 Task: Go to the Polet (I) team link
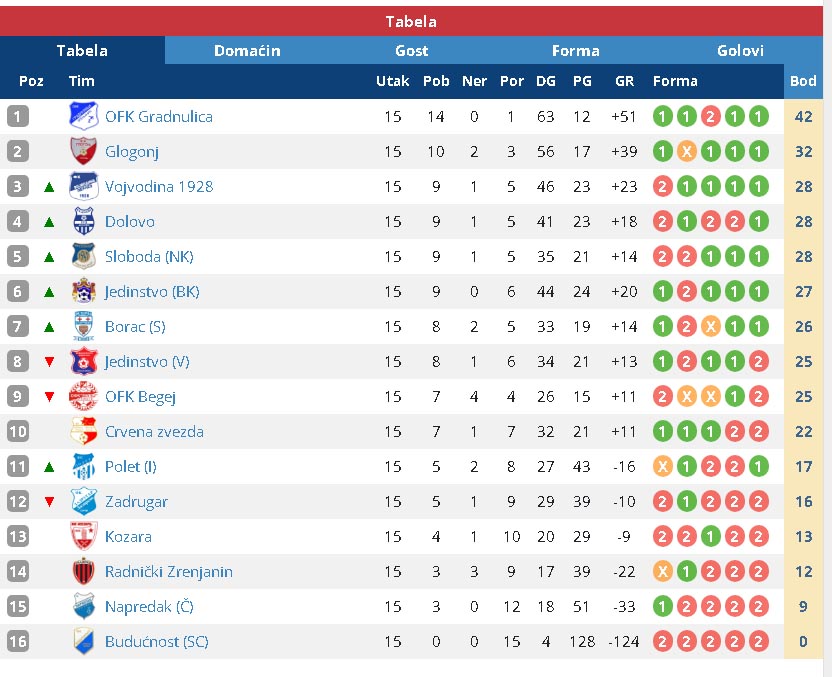pos(131,466)
